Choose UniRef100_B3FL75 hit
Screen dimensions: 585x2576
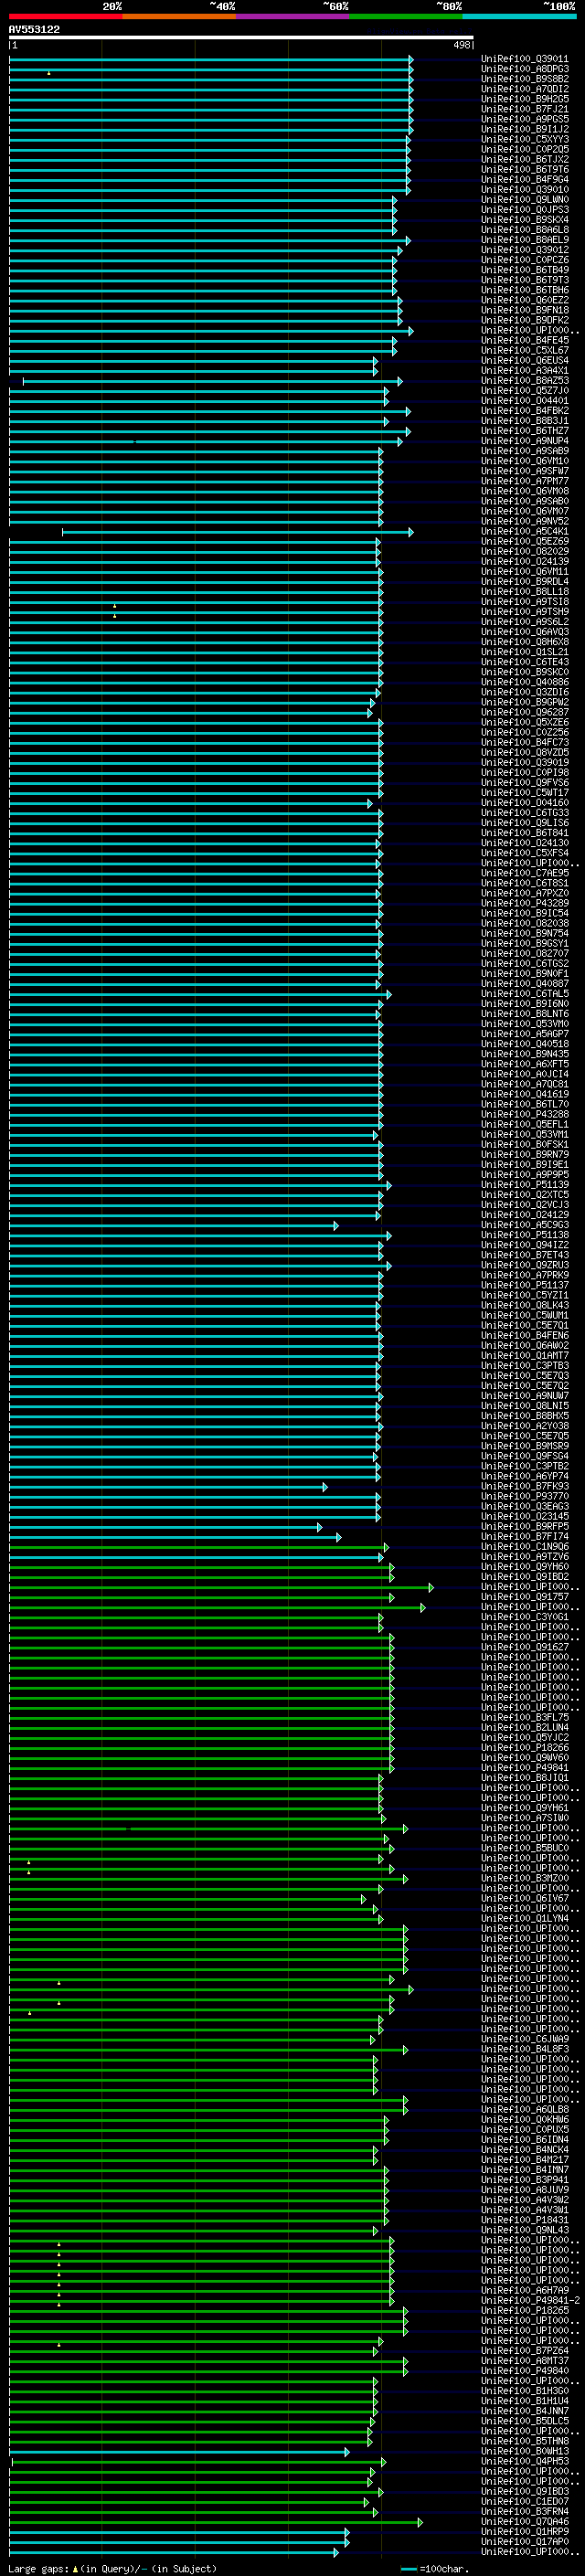coord(525,1718)
